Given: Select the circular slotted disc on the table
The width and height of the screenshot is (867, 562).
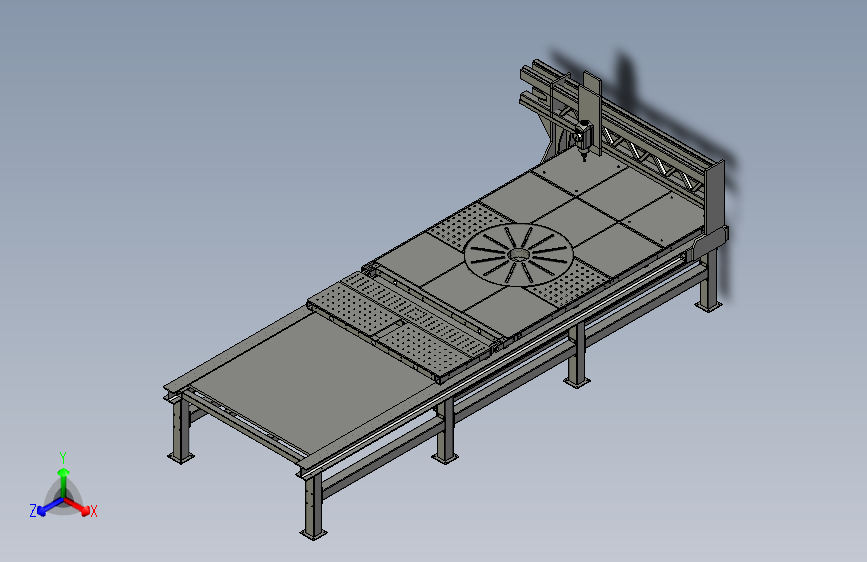Looking at the screenshot, I should pos(519,254).
